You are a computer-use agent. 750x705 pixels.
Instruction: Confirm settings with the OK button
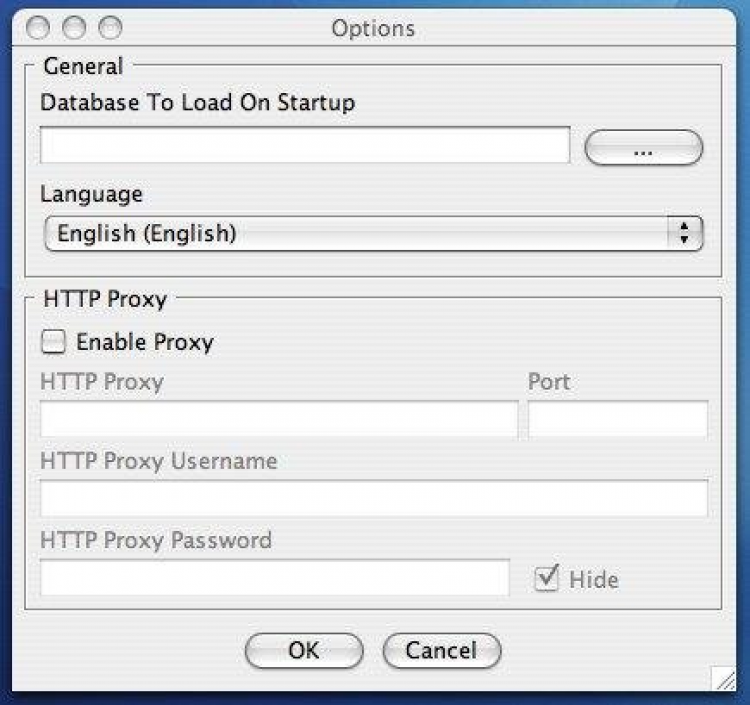click(303, 651)
